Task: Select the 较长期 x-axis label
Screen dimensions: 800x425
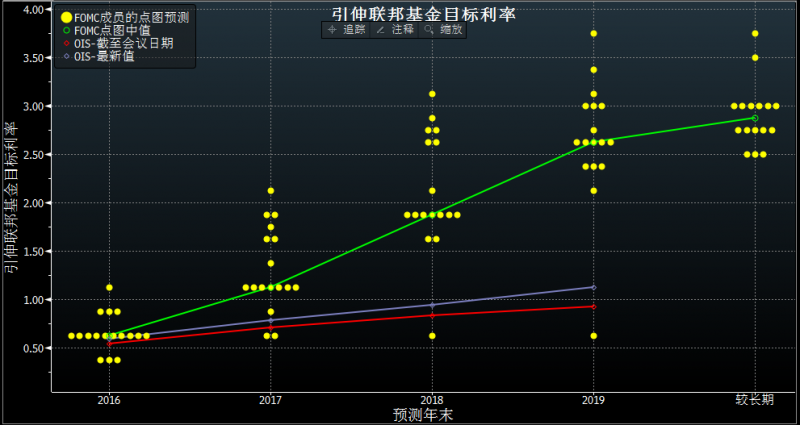Action: (755, 399)
